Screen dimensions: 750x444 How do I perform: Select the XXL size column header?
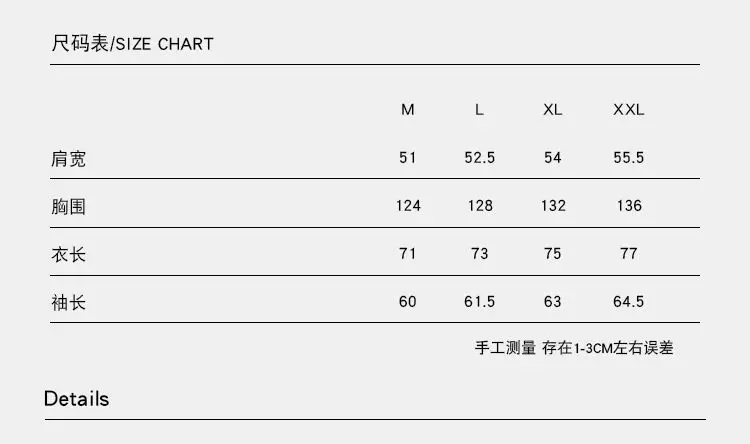pyautogui.click(x=629, y=110)
